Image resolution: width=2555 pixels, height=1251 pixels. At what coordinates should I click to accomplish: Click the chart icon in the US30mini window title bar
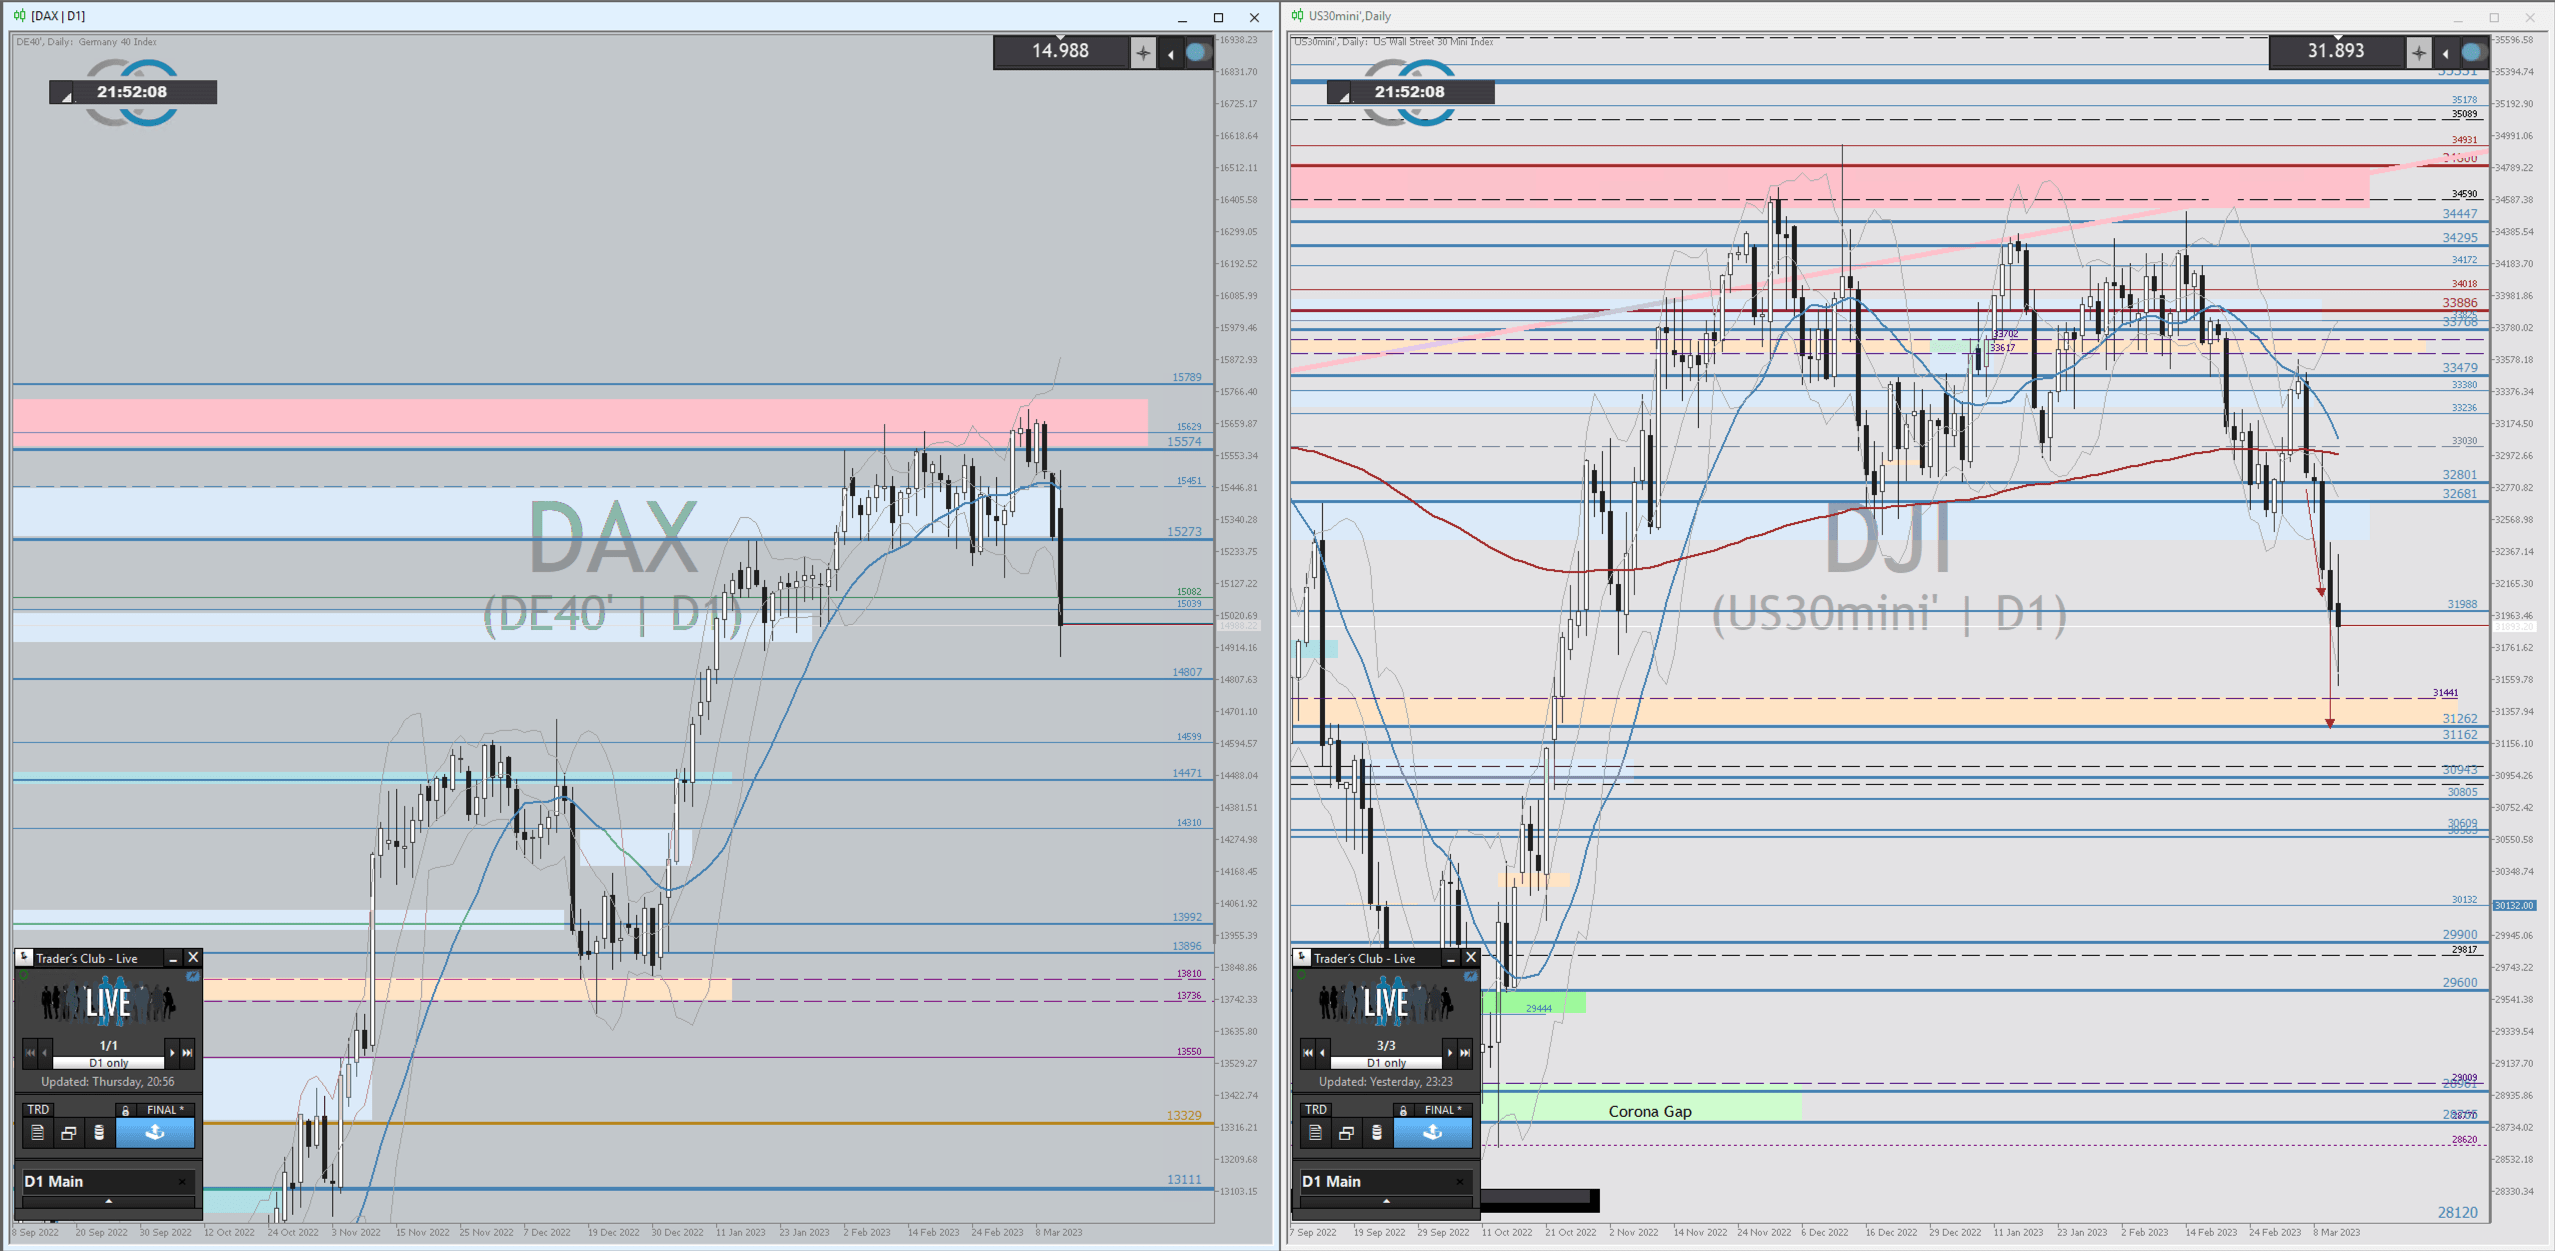point(1297,15)
